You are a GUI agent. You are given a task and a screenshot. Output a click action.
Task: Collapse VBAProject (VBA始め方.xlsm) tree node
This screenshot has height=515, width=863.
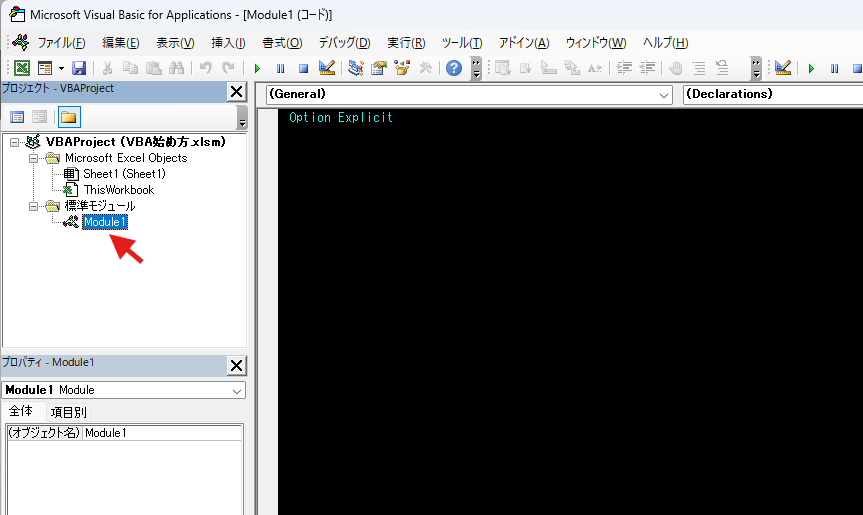tap(14, 142)
